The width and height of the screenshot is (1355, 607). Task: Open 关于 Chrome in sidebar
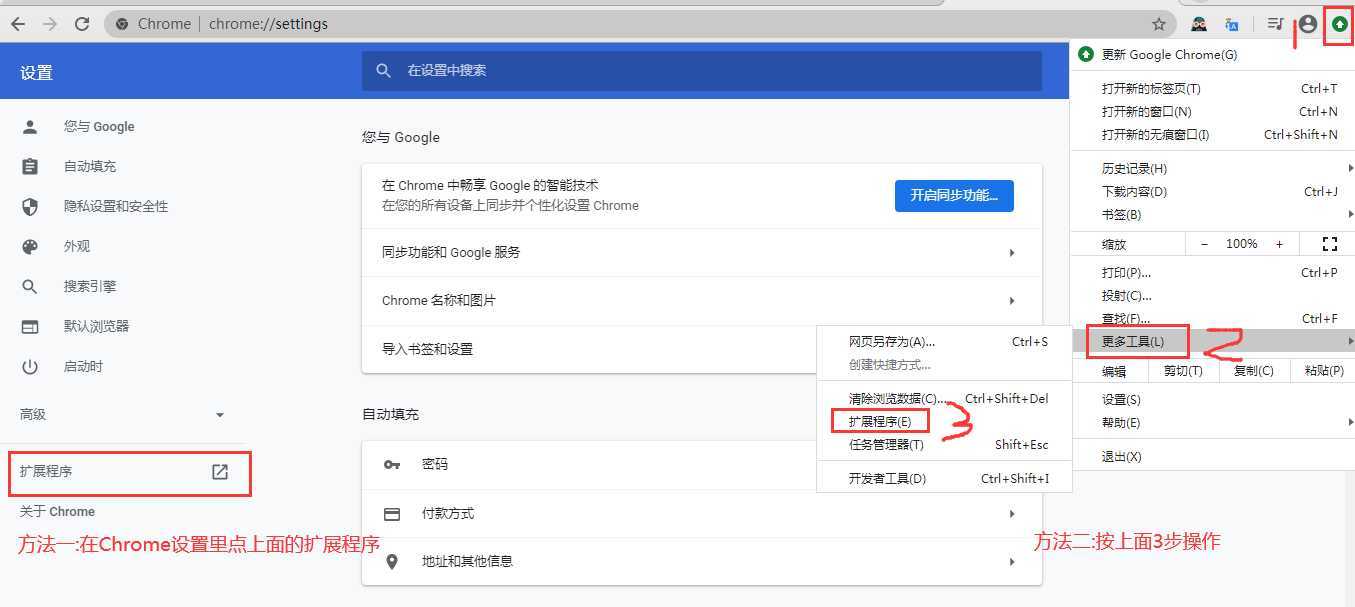tap(57, 512)
